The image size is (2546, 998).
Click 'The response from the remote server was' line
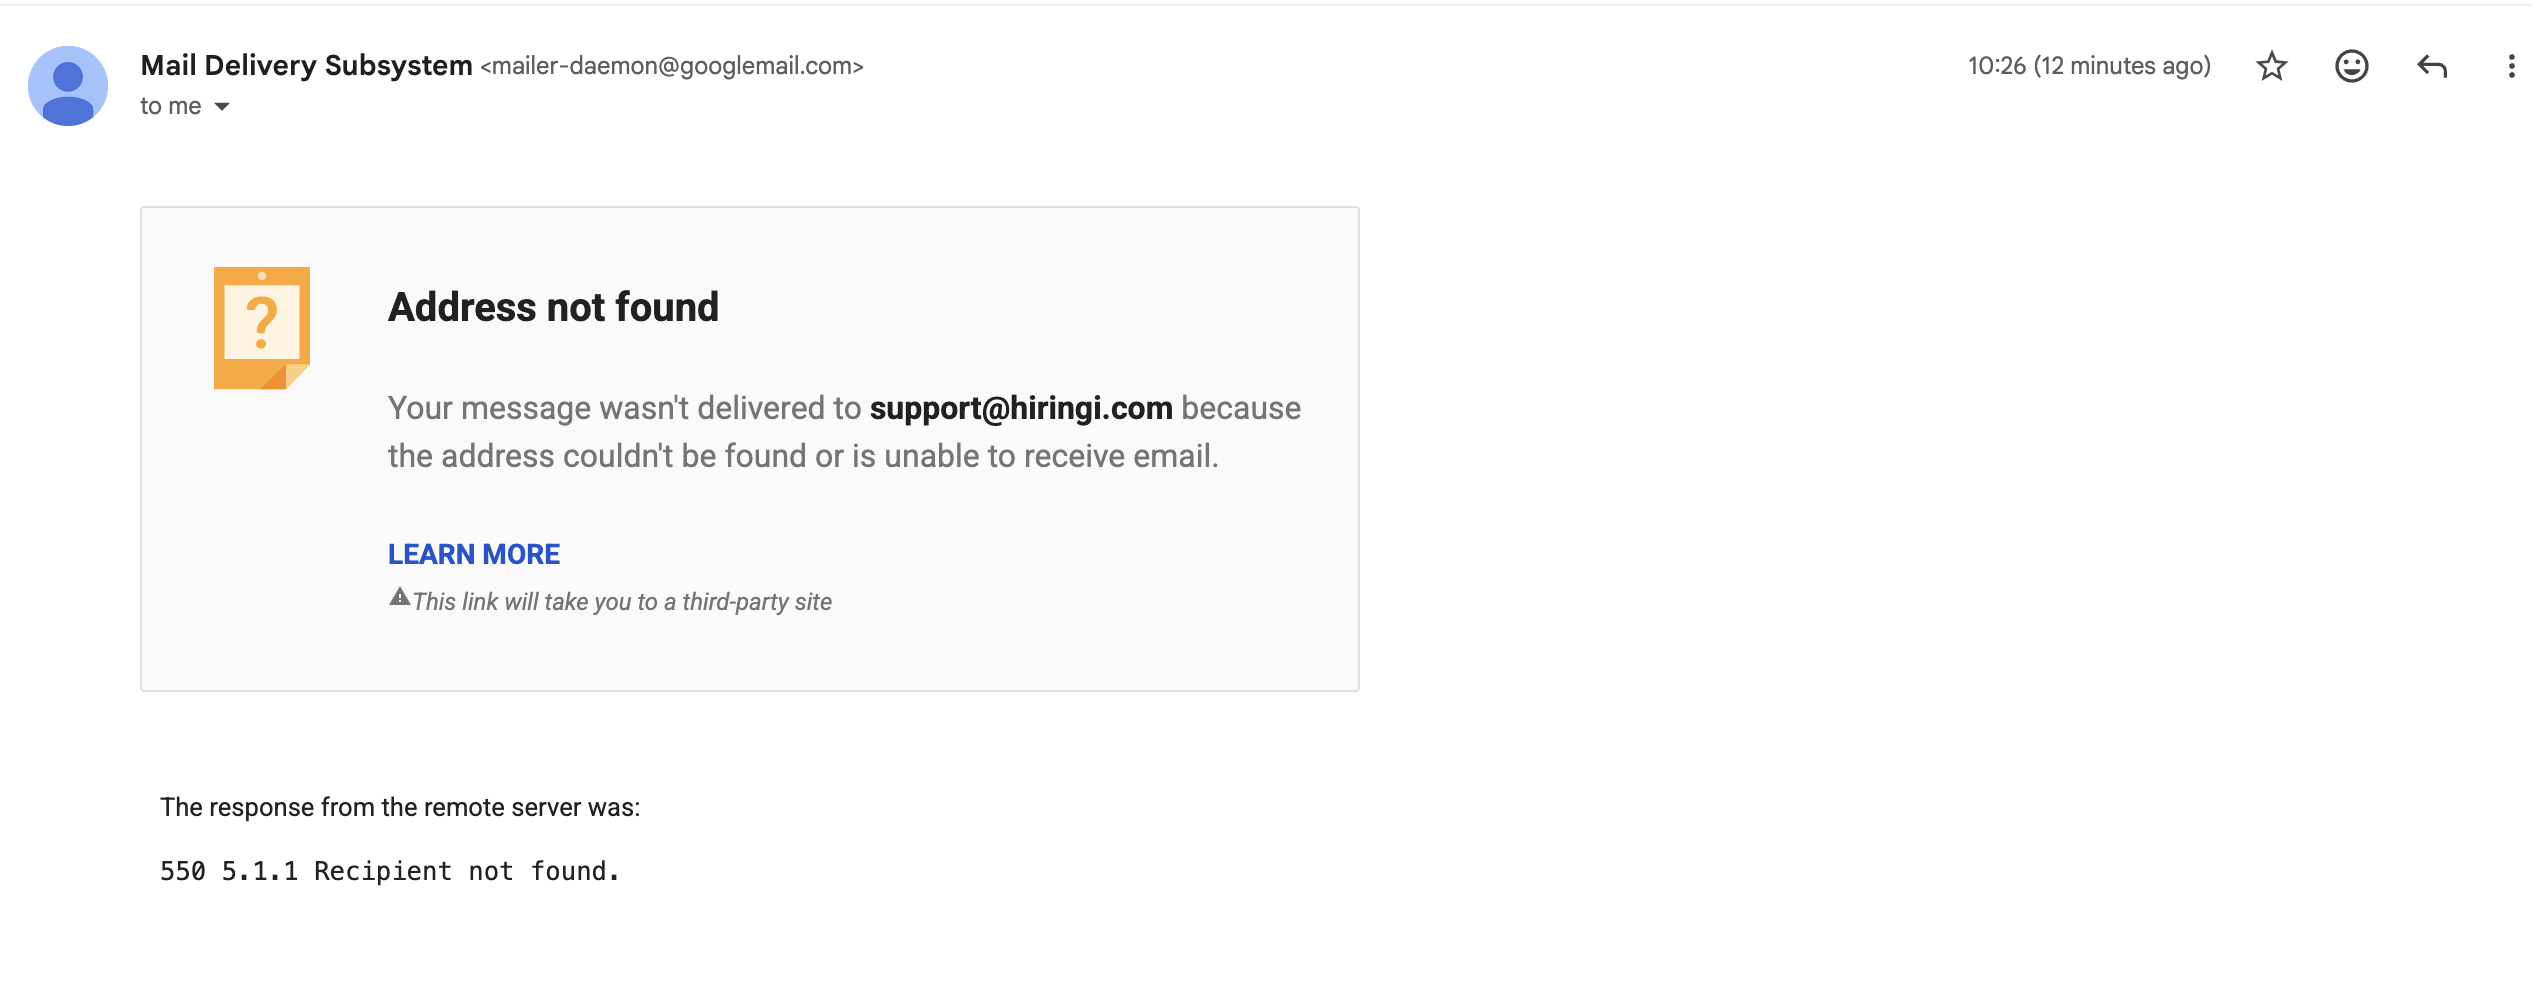tap(400, 807)
